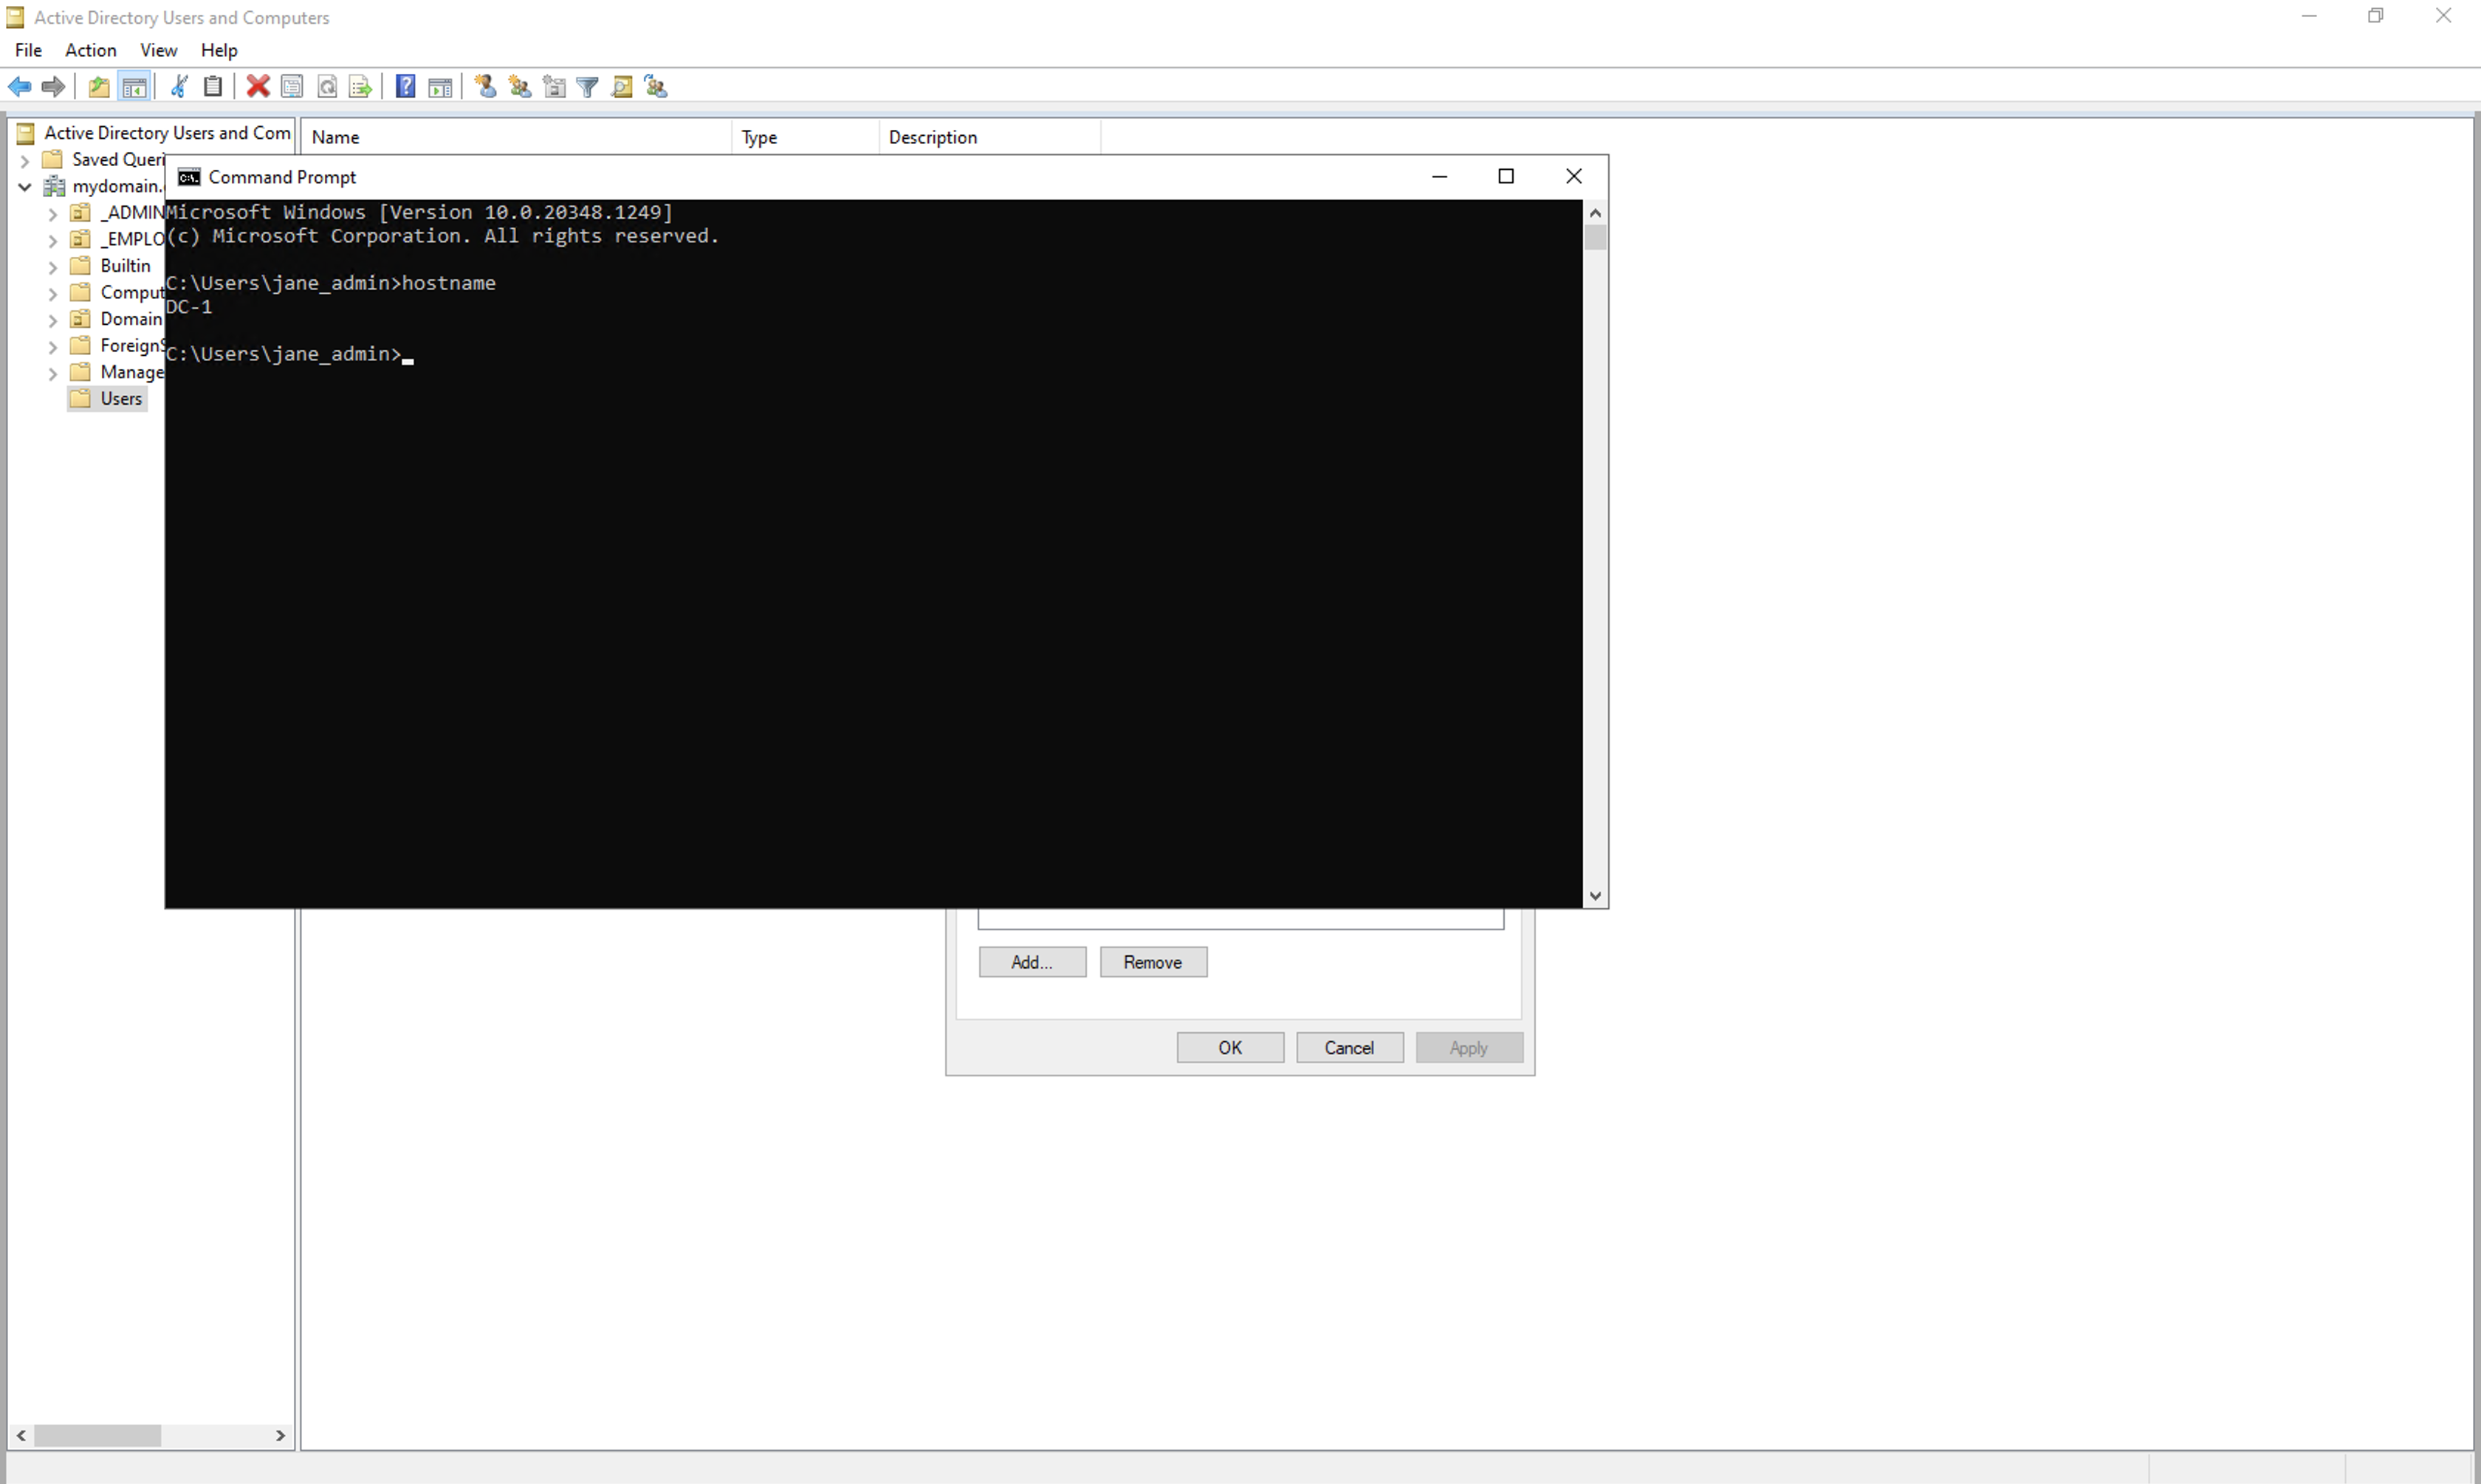Open the Help menu
2481x1484 pixels.
pyautogui.click(x=219, y=50)
